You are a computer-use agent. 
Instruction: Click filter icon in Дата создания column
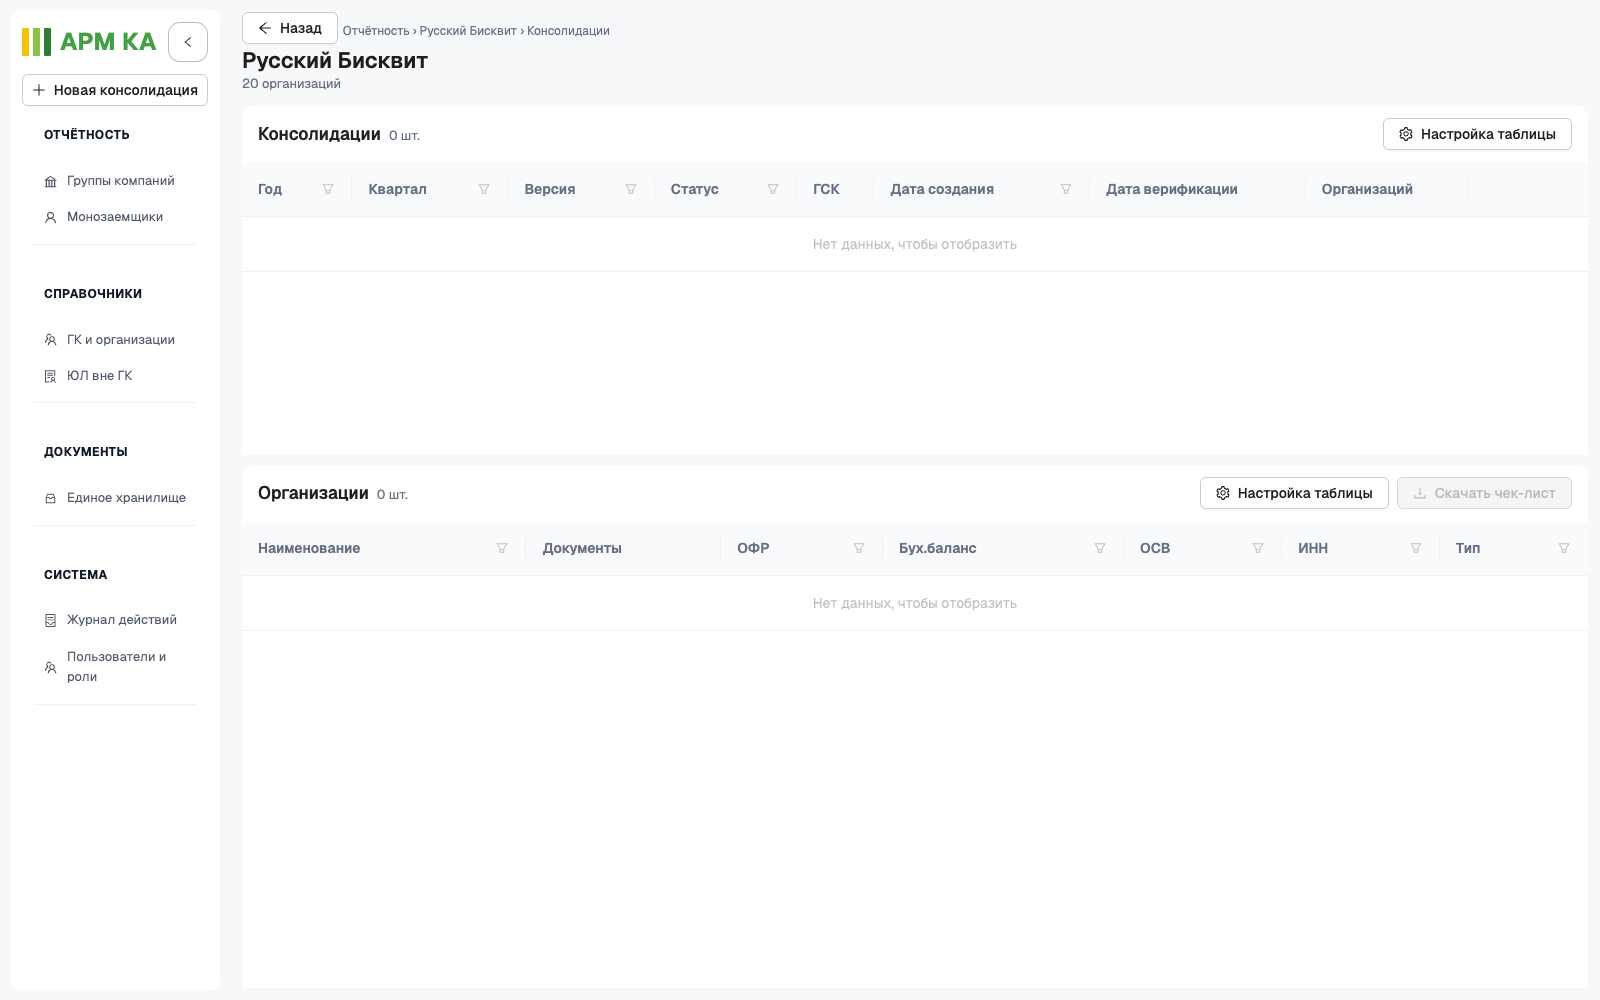click(1066, 189)
